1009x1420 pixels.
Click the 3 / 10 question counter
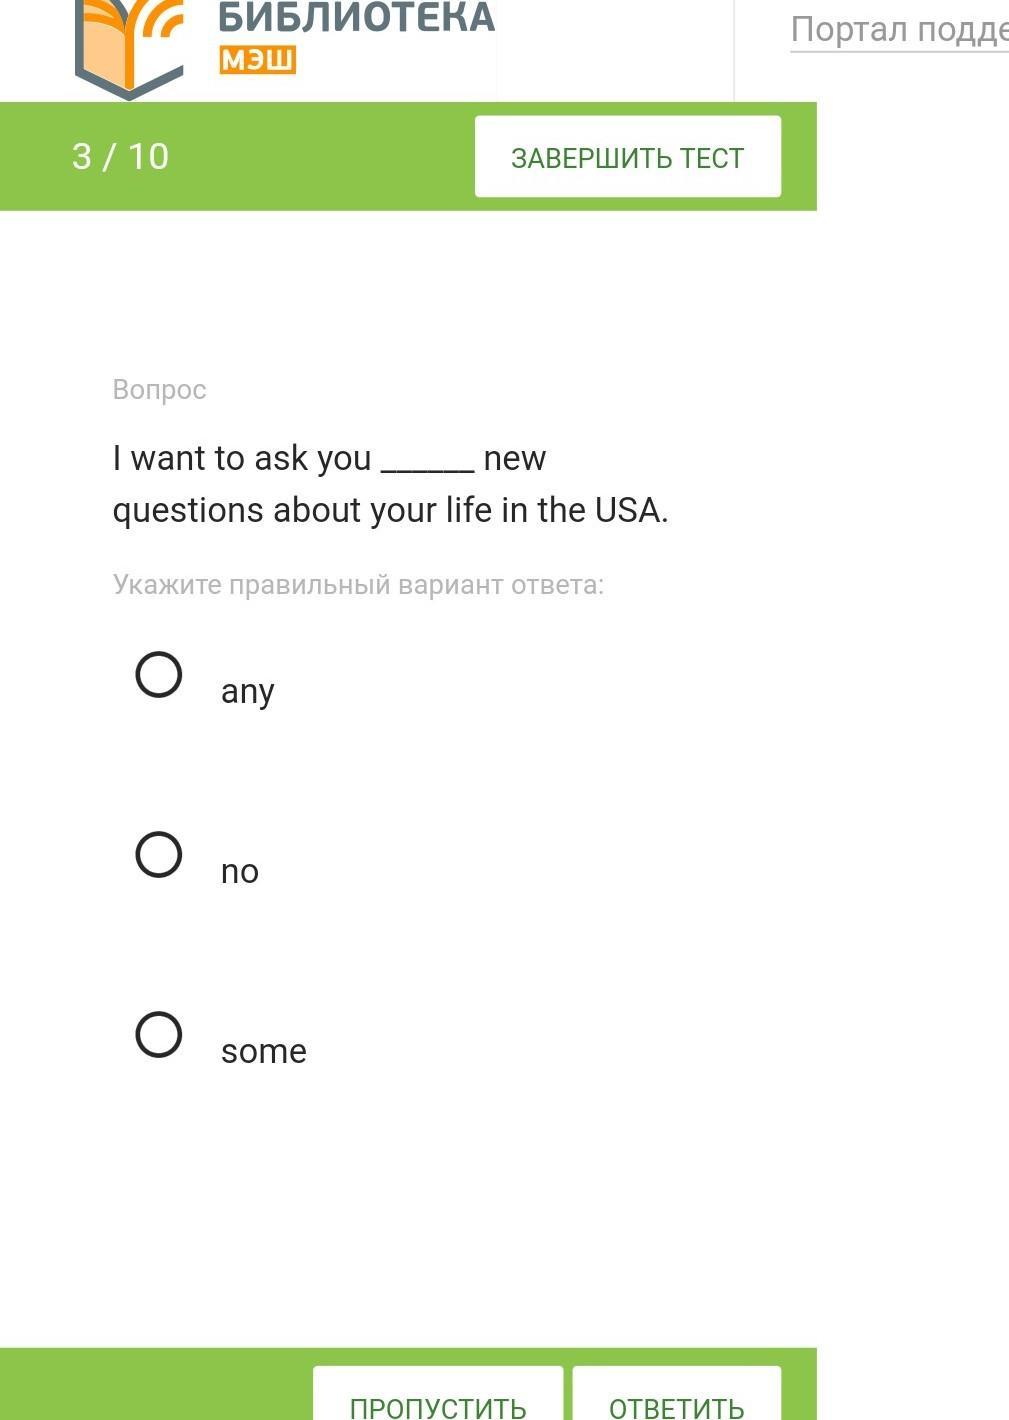coord(120,157)
